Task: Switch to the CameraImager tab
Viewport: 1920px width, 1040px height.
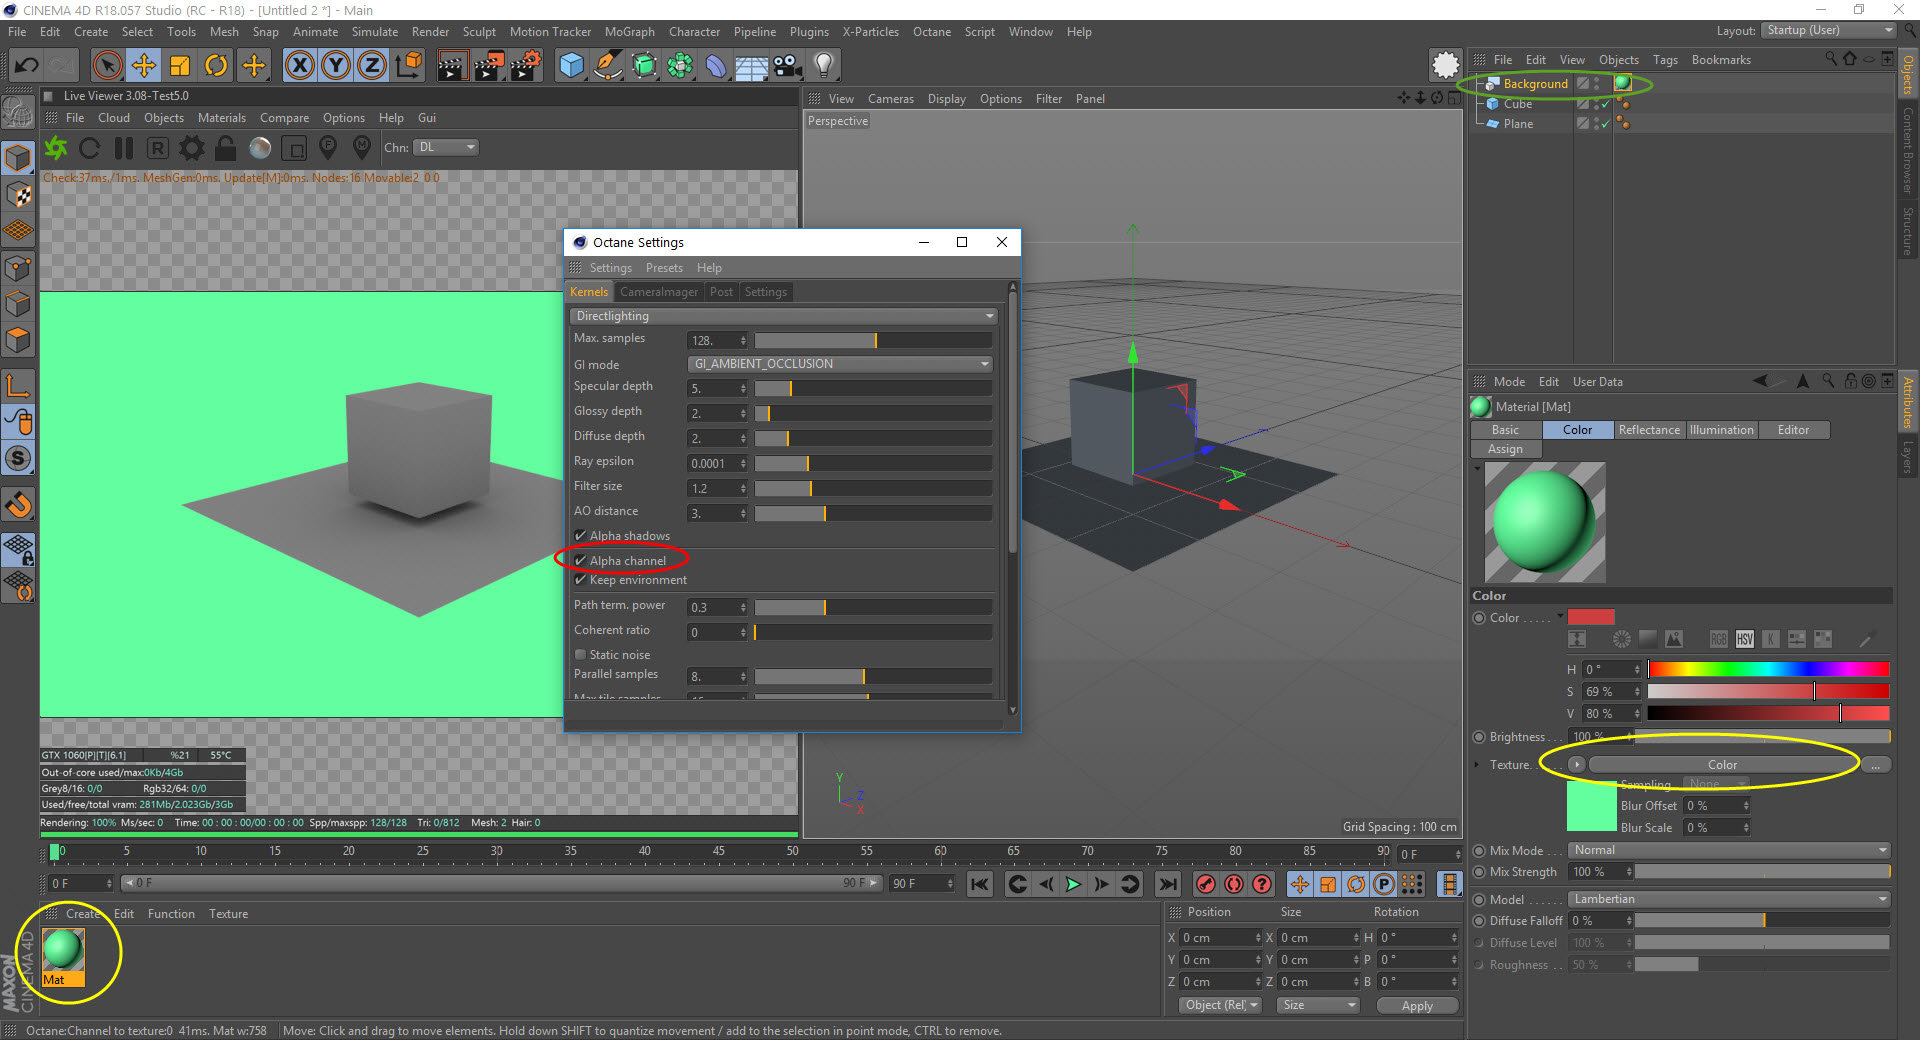Action: (658, 292)
